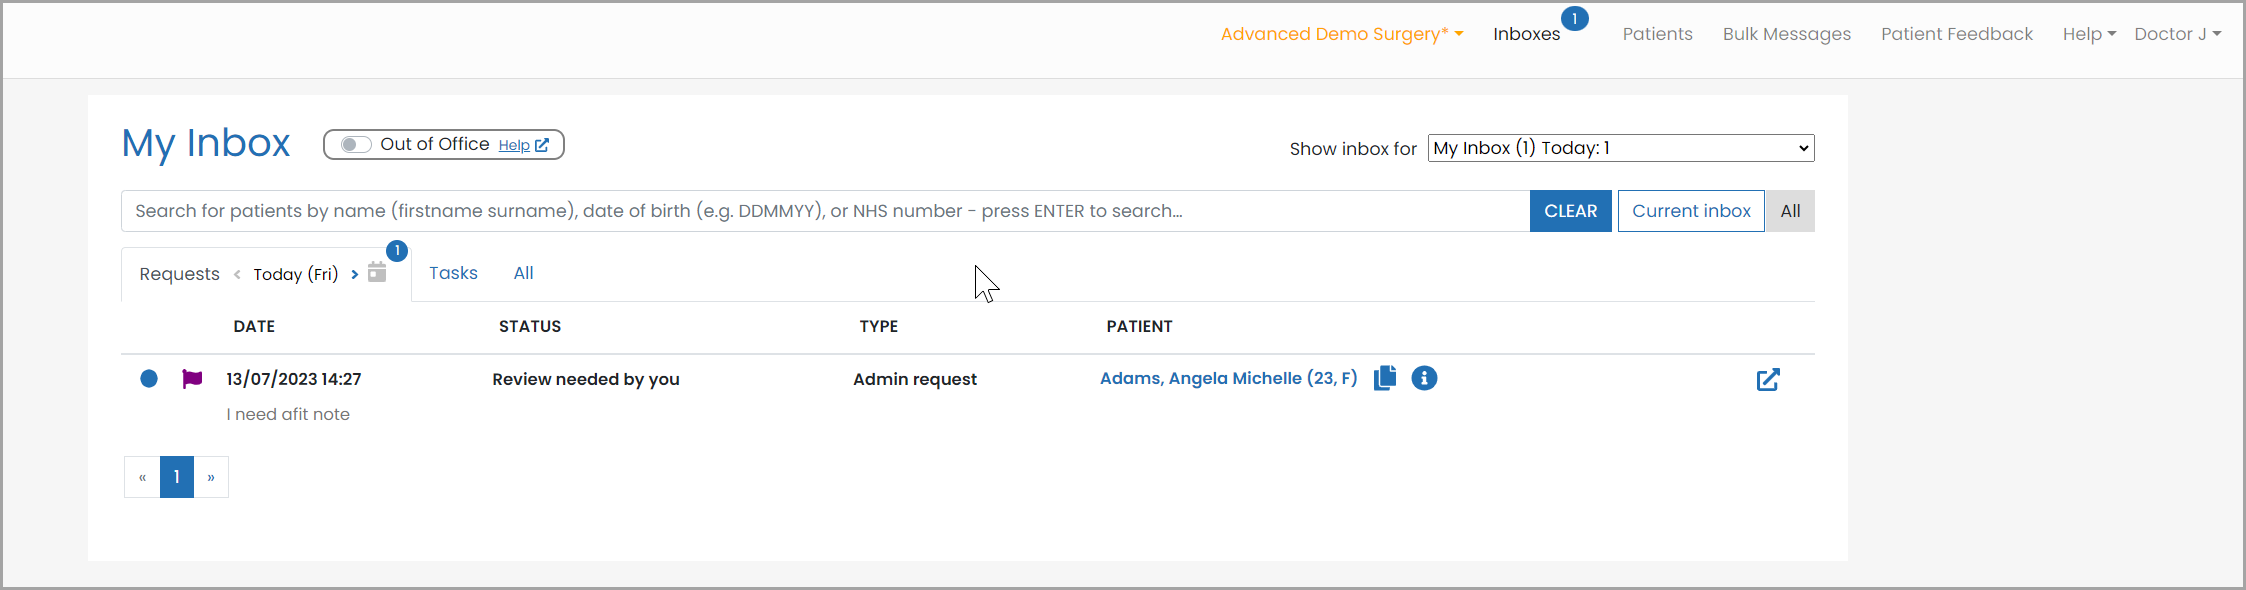Select the Current inbox search scope
Screen dimensions: 2246x590
pyautogui.click(x=1691, y=211)
